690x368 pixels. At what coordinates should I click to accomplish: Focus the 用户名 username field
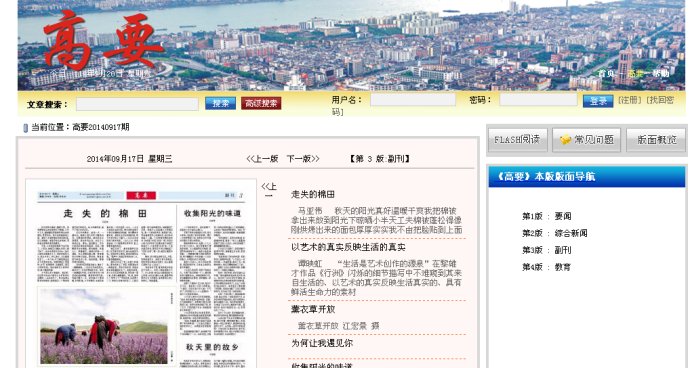coord(413,100)
